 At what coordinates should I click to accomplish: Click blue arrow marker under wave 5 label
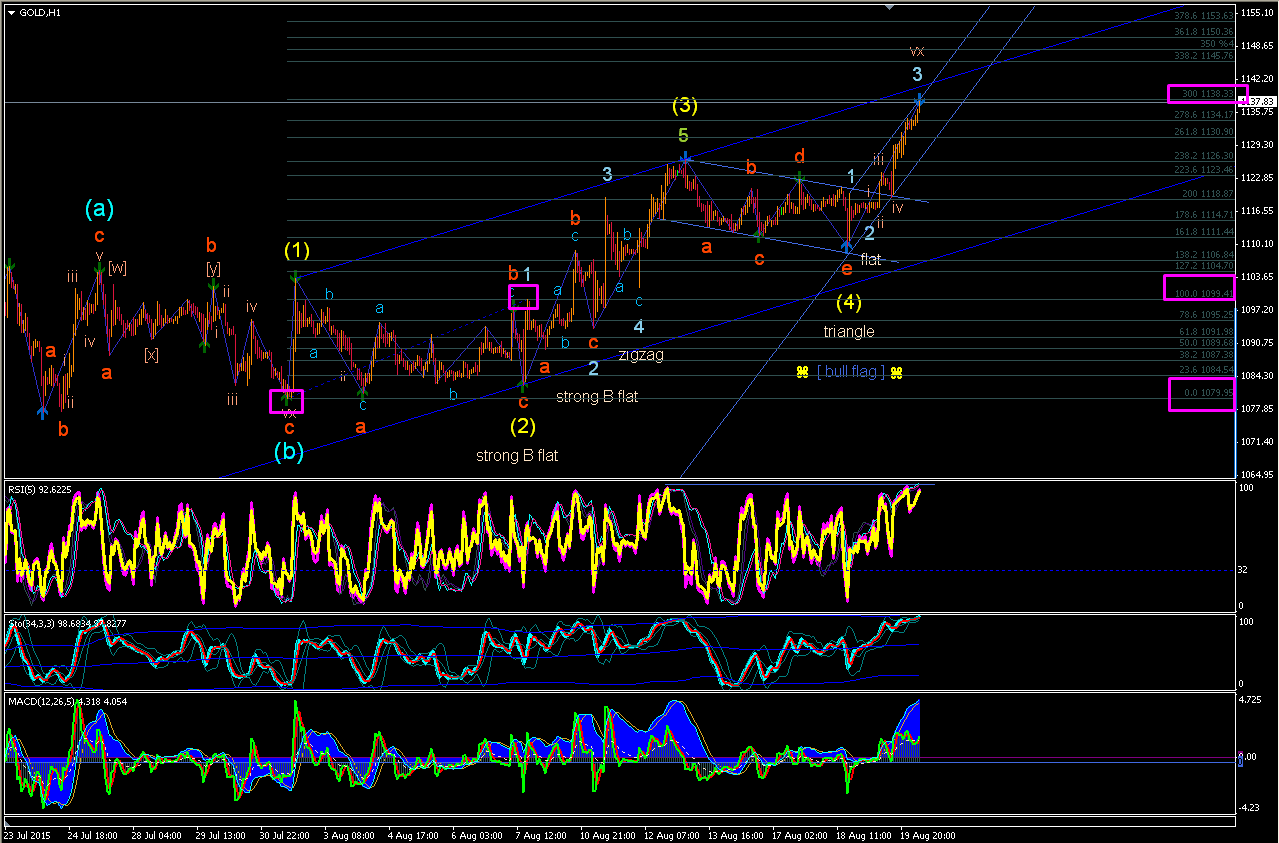click(x=685, y=158)
